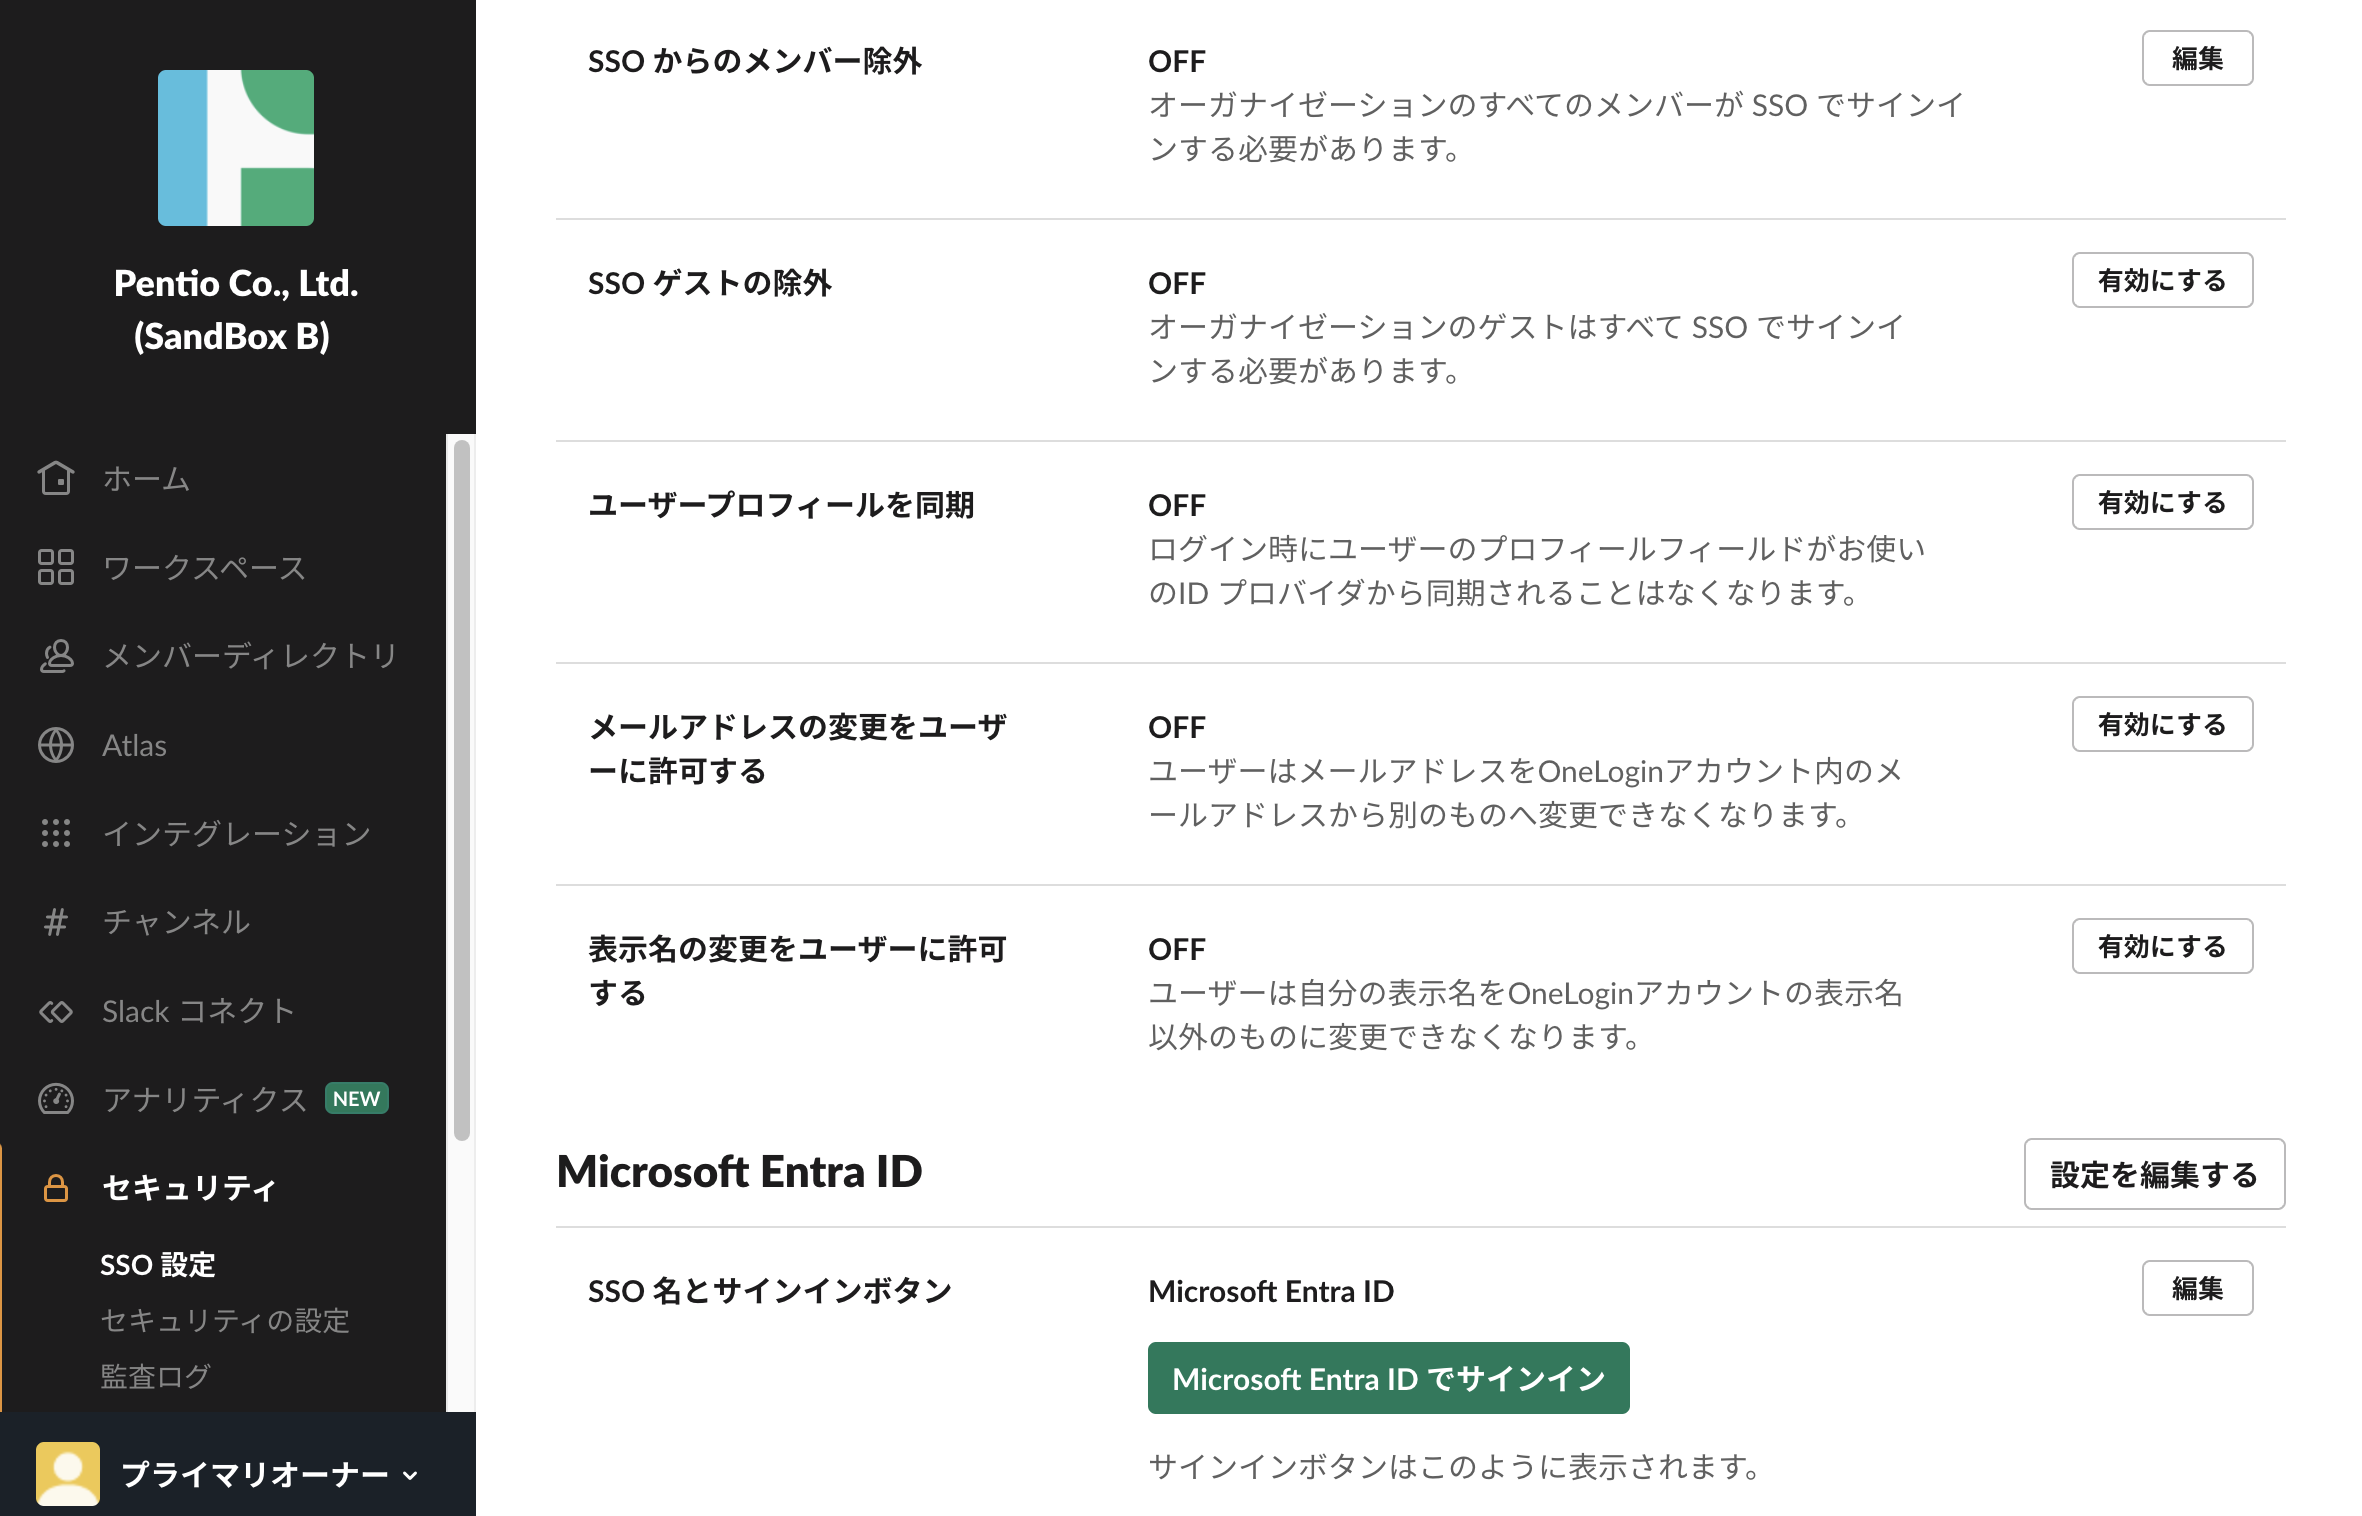The width and height of the screenshot is (2362, 1516).
Task: Open SSO 設定 submenu item
Action: click(158, 1265)
